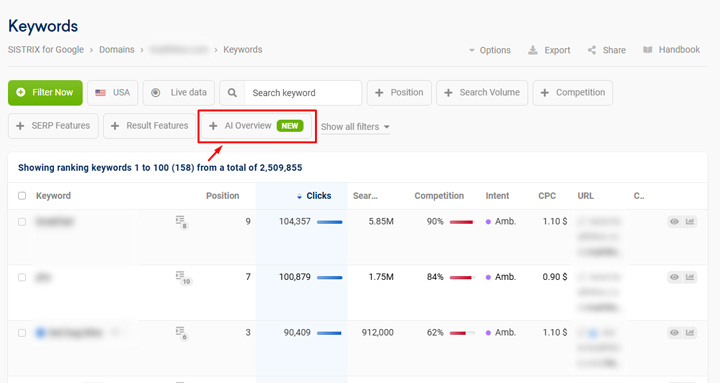Go to Domains breadcrumb
The image size is (720, 383).
click(x=117, y=50)
